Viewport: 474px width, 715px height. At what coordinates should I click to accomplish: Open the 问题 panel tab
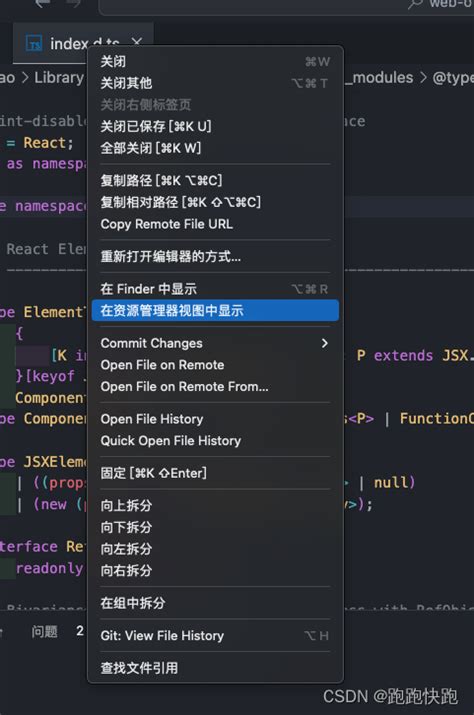[44, 632]
